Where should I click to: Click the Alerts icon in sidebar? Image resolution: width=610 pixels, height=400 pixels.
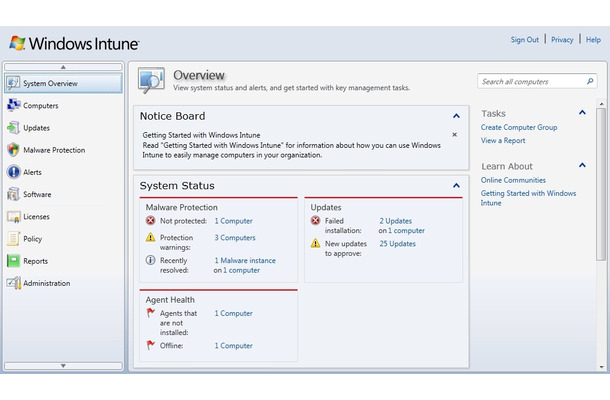coord(13,172)
